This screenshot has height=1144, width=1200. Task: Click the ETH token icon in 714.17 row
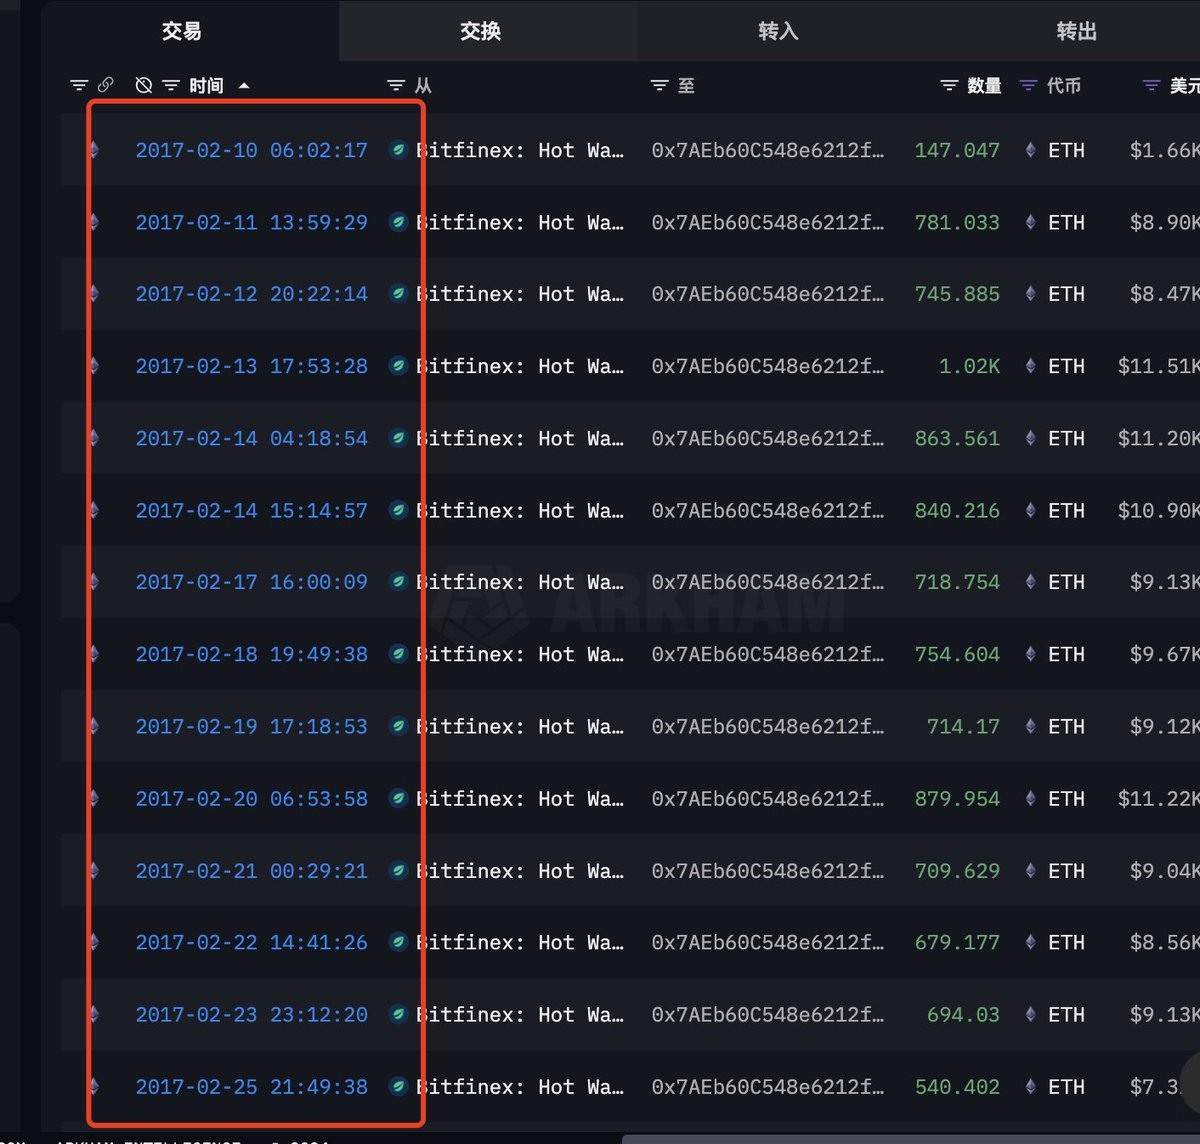point(1030,726)
